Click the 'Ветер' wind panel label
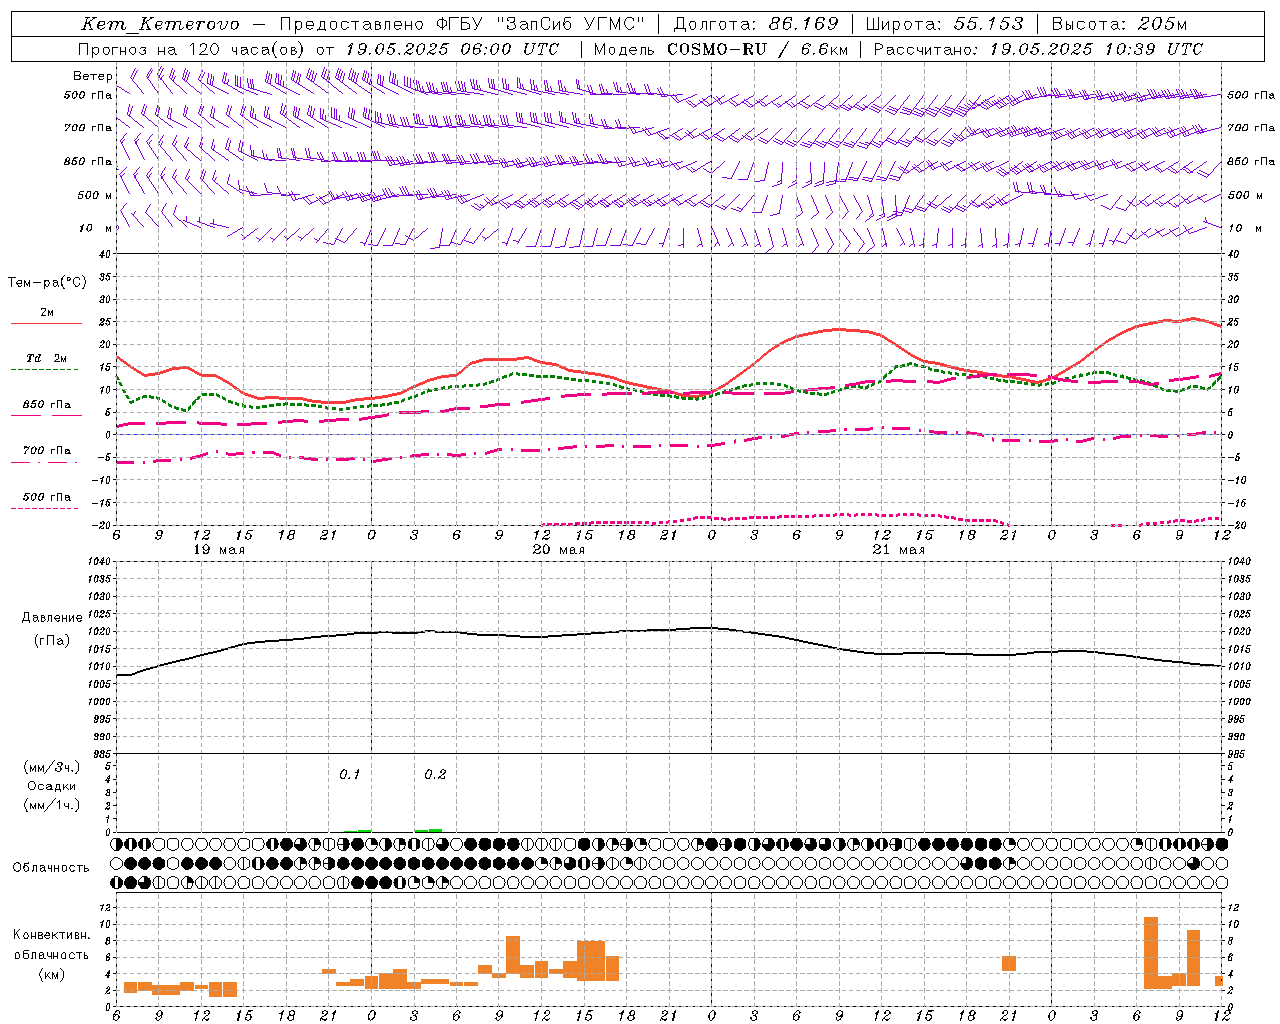 tap(93, 76)
